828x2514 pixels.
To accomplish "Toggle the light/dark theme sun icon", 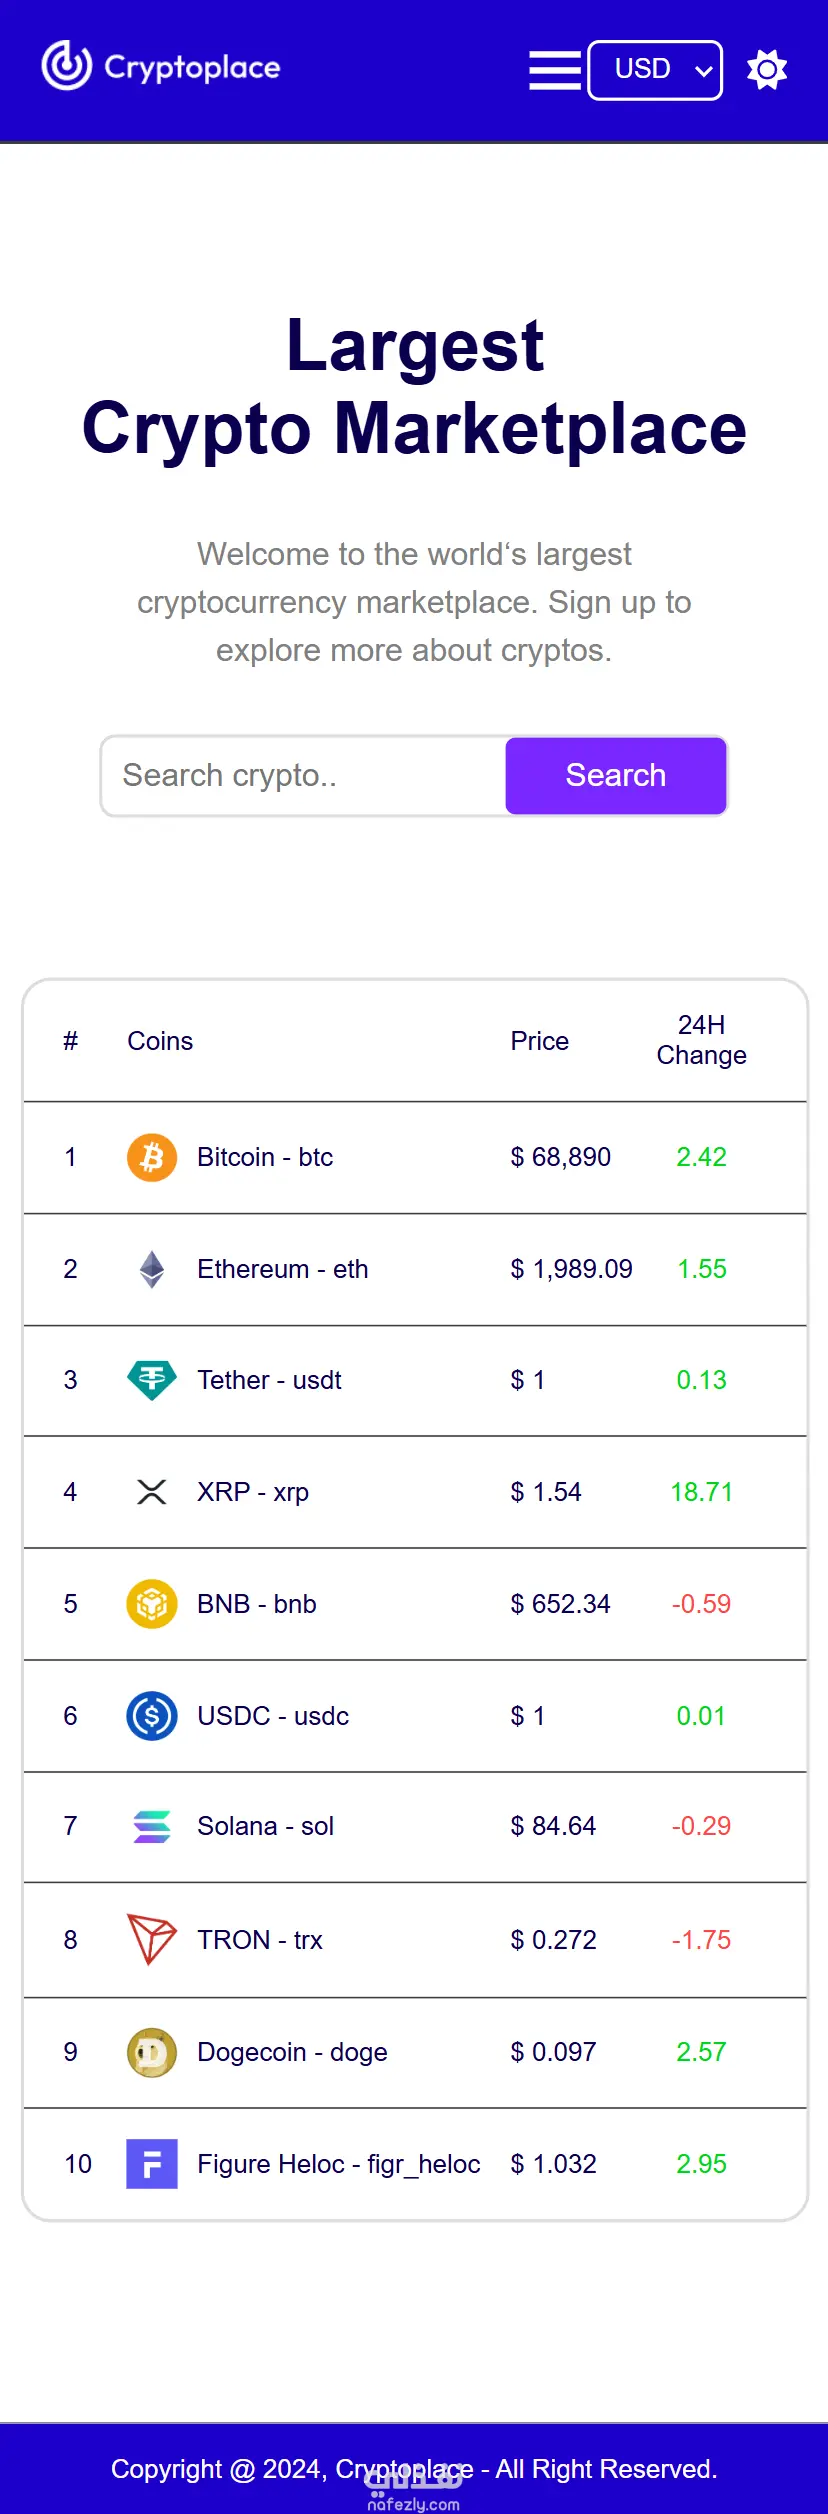I will pyautogui.click(x=767, y=69).
